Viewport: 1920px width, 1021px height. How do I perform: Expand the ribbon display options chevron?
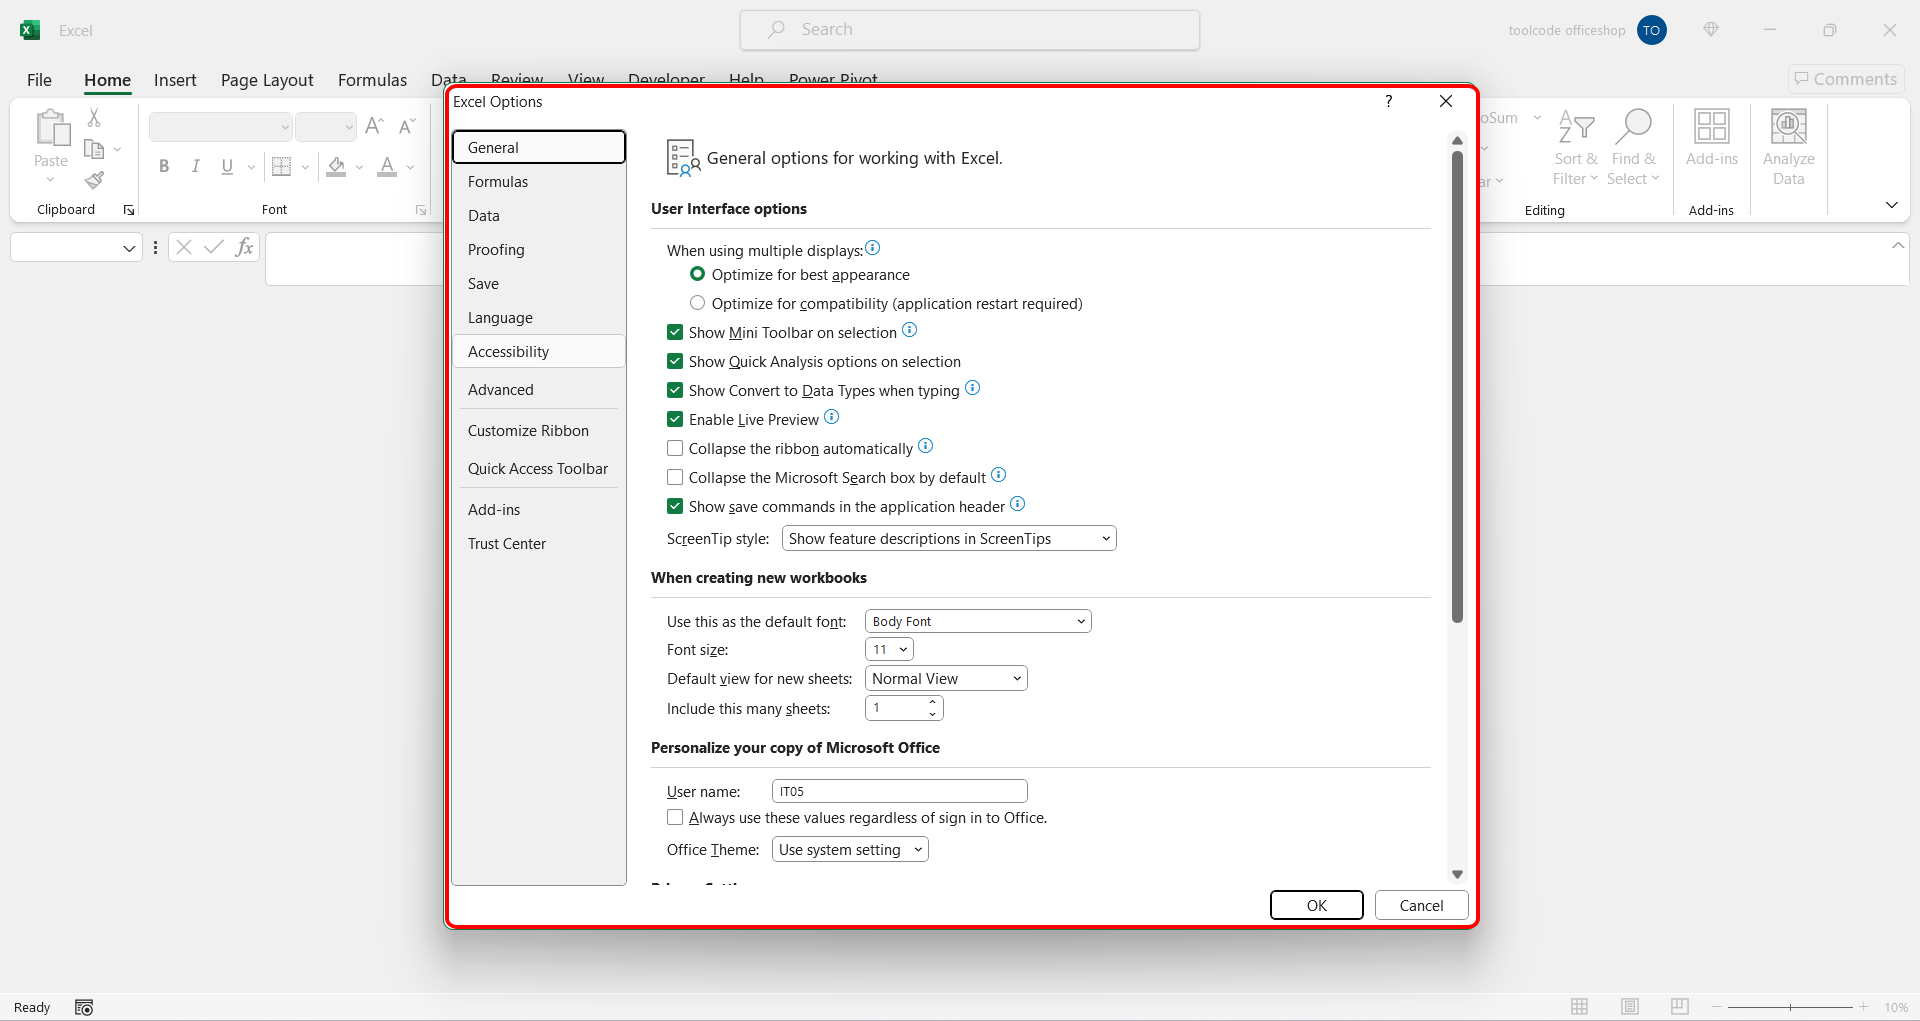(1891, 205)
